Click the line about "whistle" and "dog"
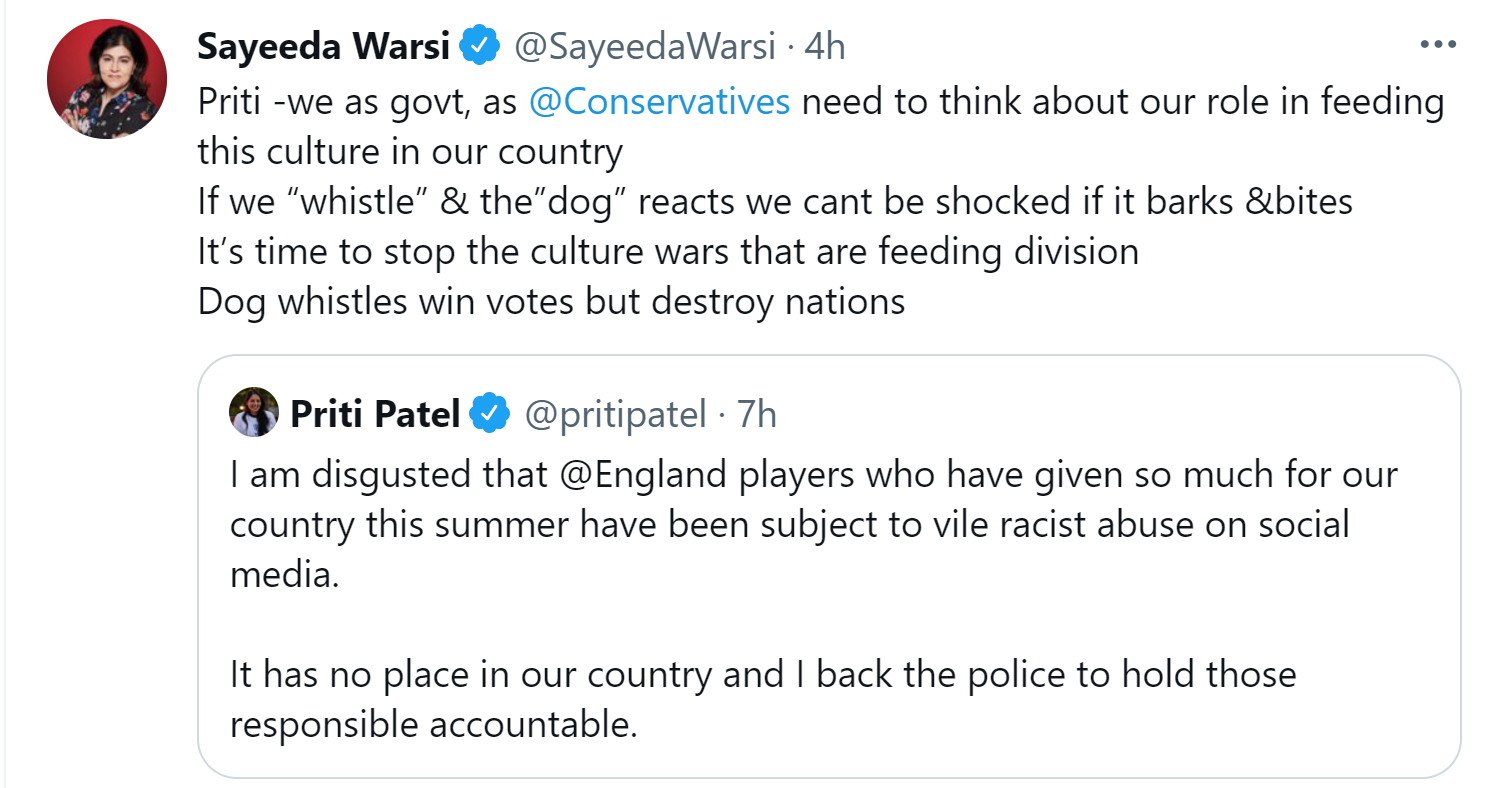This screenshot has height=788, width=1495. (775, 201)
